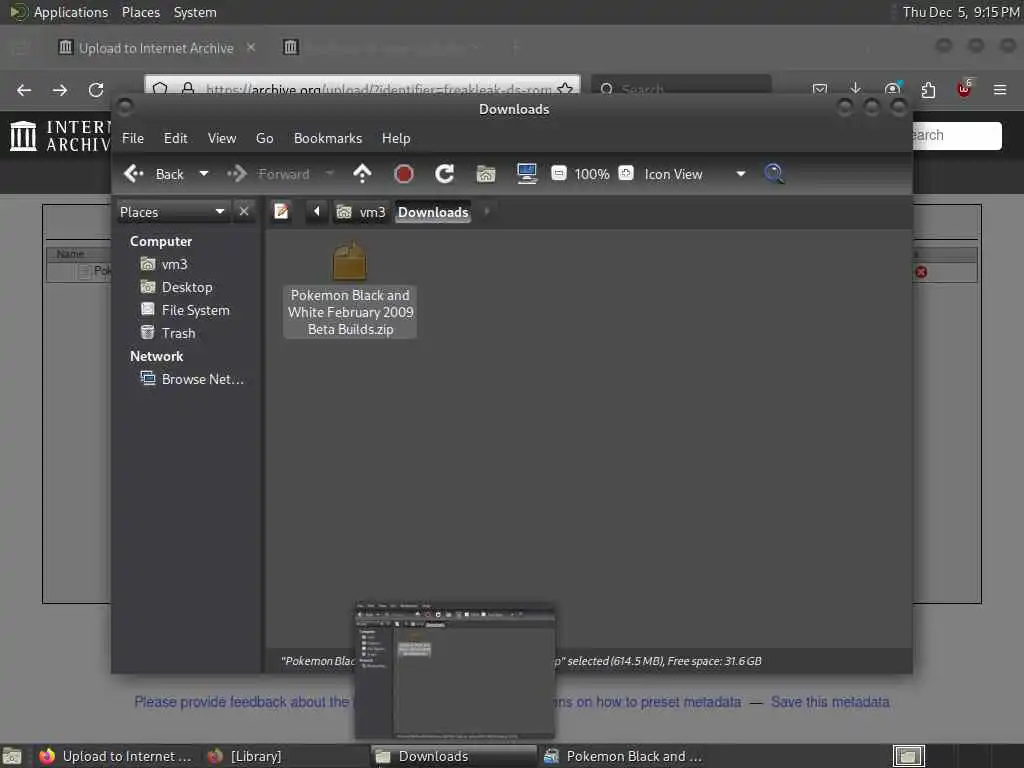Open the Bookmarks menu

pyautogui.click(x=328, y=138)
